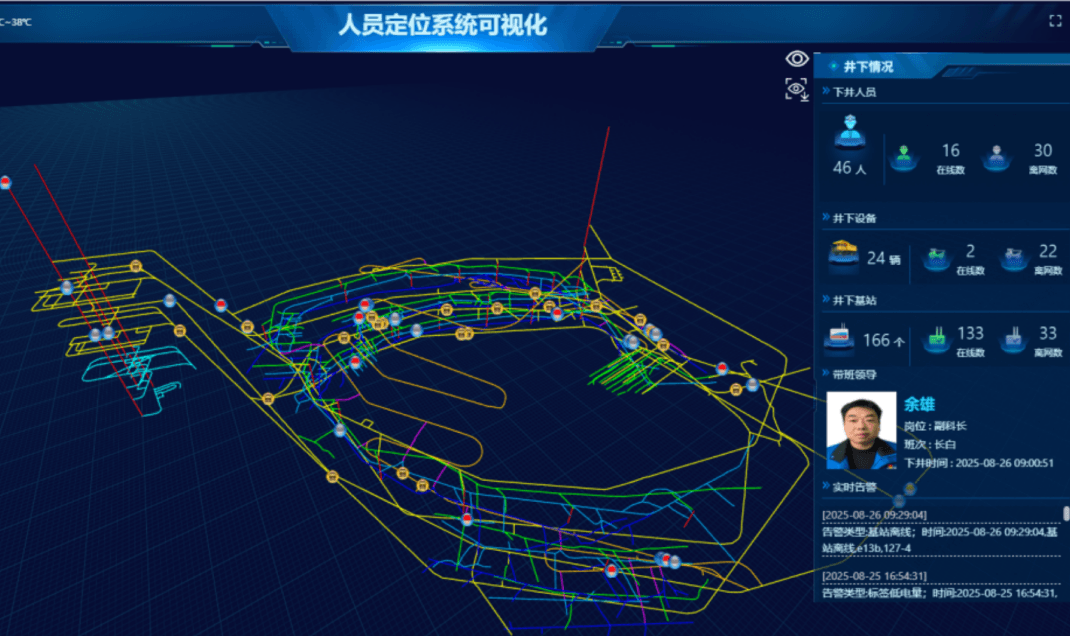Expand the 带班领导 section chevron

[826, 373]
